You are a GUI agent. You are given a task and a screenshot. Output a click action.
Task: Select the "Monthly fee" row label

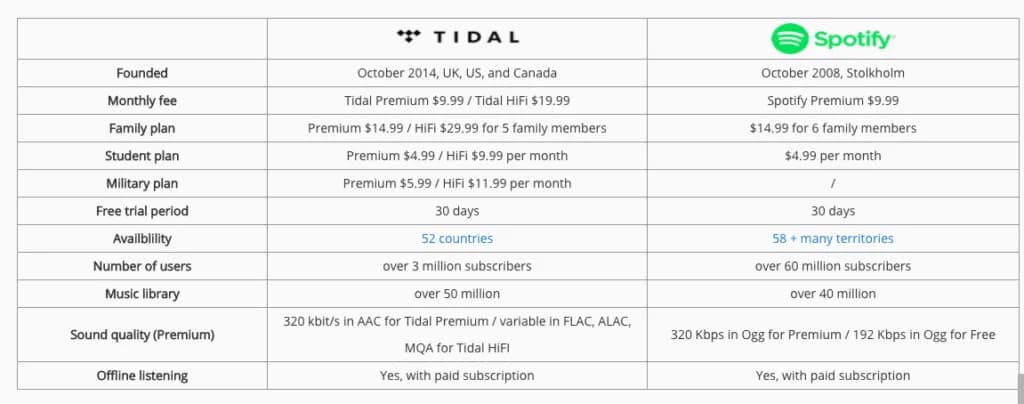click(x=142, y=101)
